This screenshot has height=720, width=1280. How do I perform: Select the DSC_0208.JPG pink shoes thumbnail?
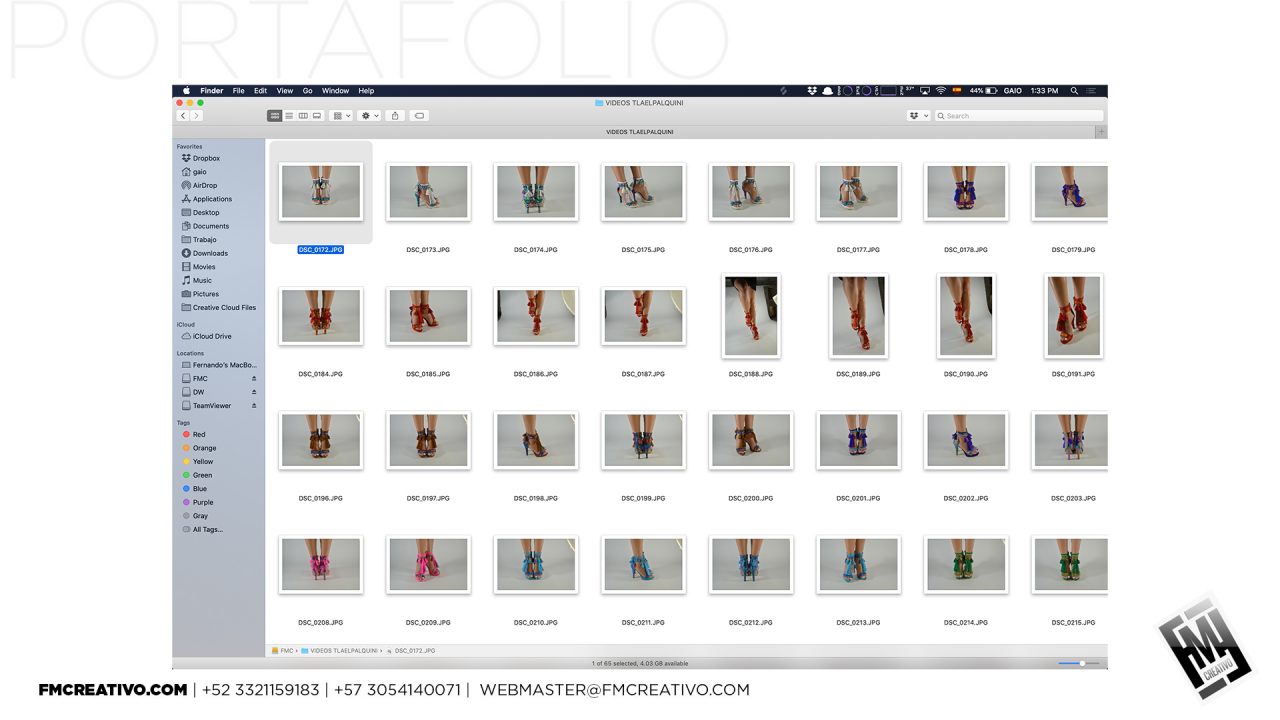coord(321,565)
